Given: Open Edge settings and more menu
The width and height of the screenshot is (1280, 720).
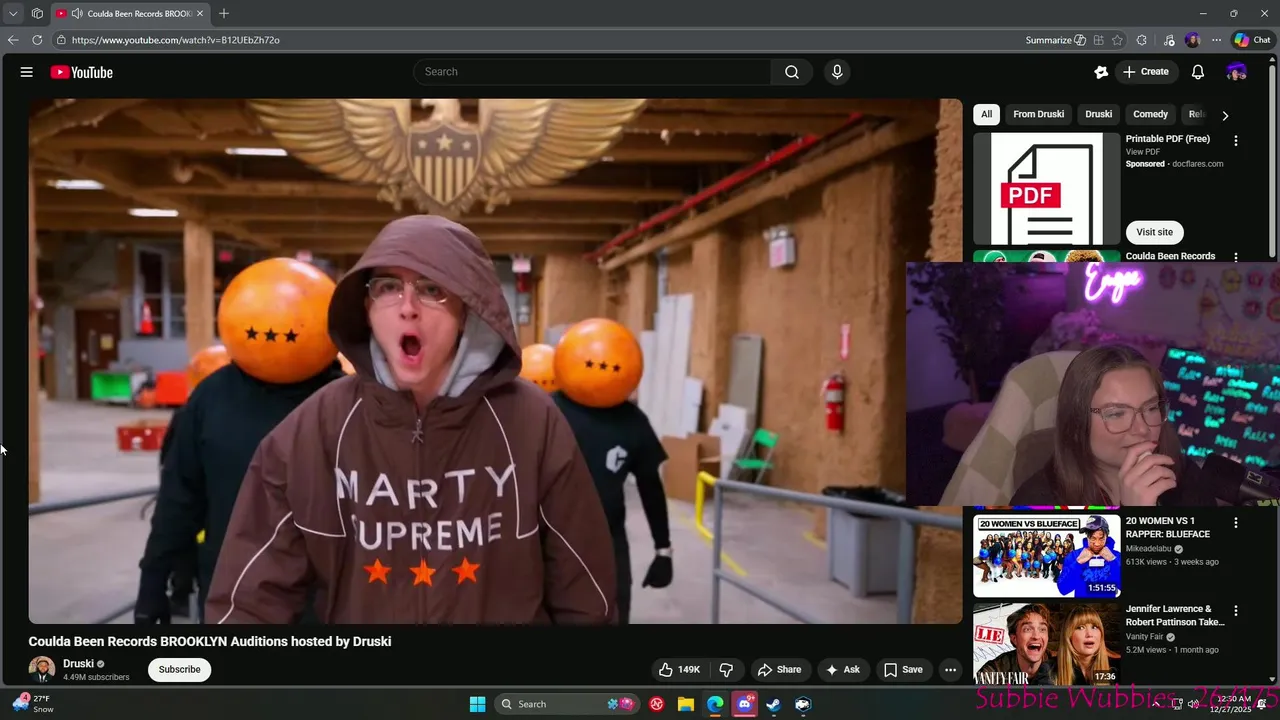Looking at the screenshot, I should [1216, 40].
